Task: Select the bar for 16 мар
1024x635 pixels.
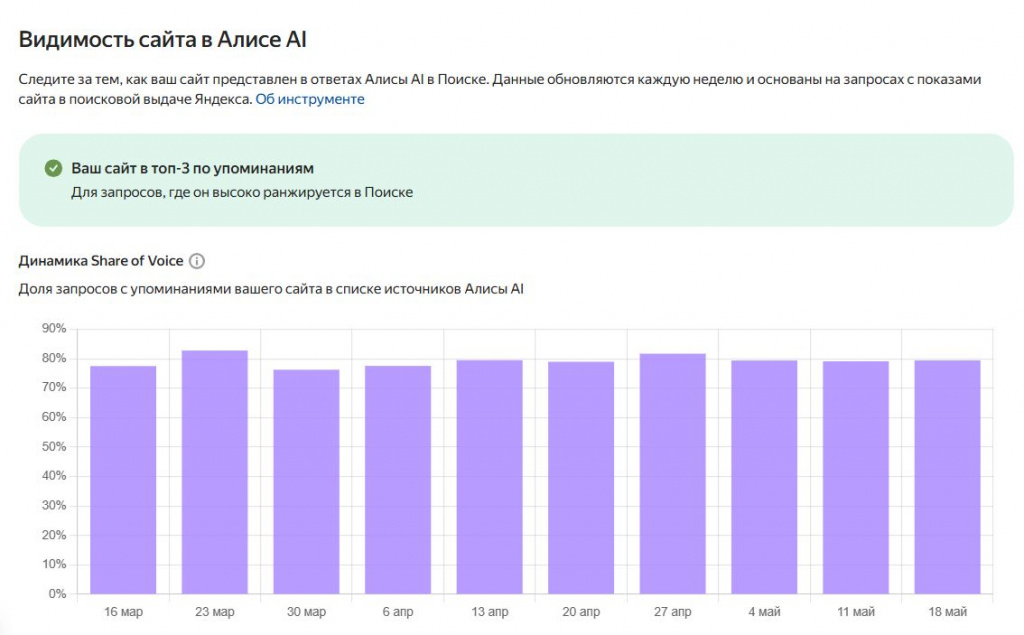Action: [123, 480]
